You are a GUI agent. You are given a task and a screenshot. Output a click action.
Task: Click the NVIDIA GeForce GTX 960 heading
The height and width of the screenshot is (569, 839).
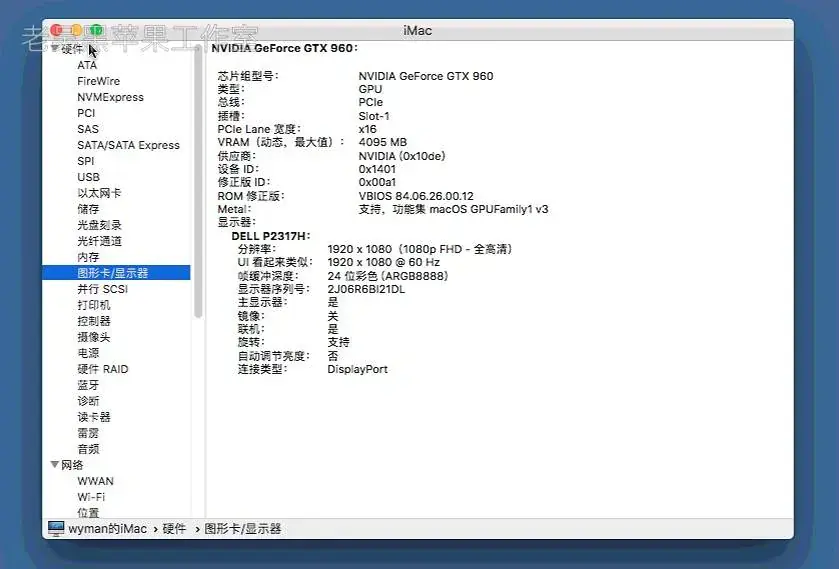pos(284,48)
